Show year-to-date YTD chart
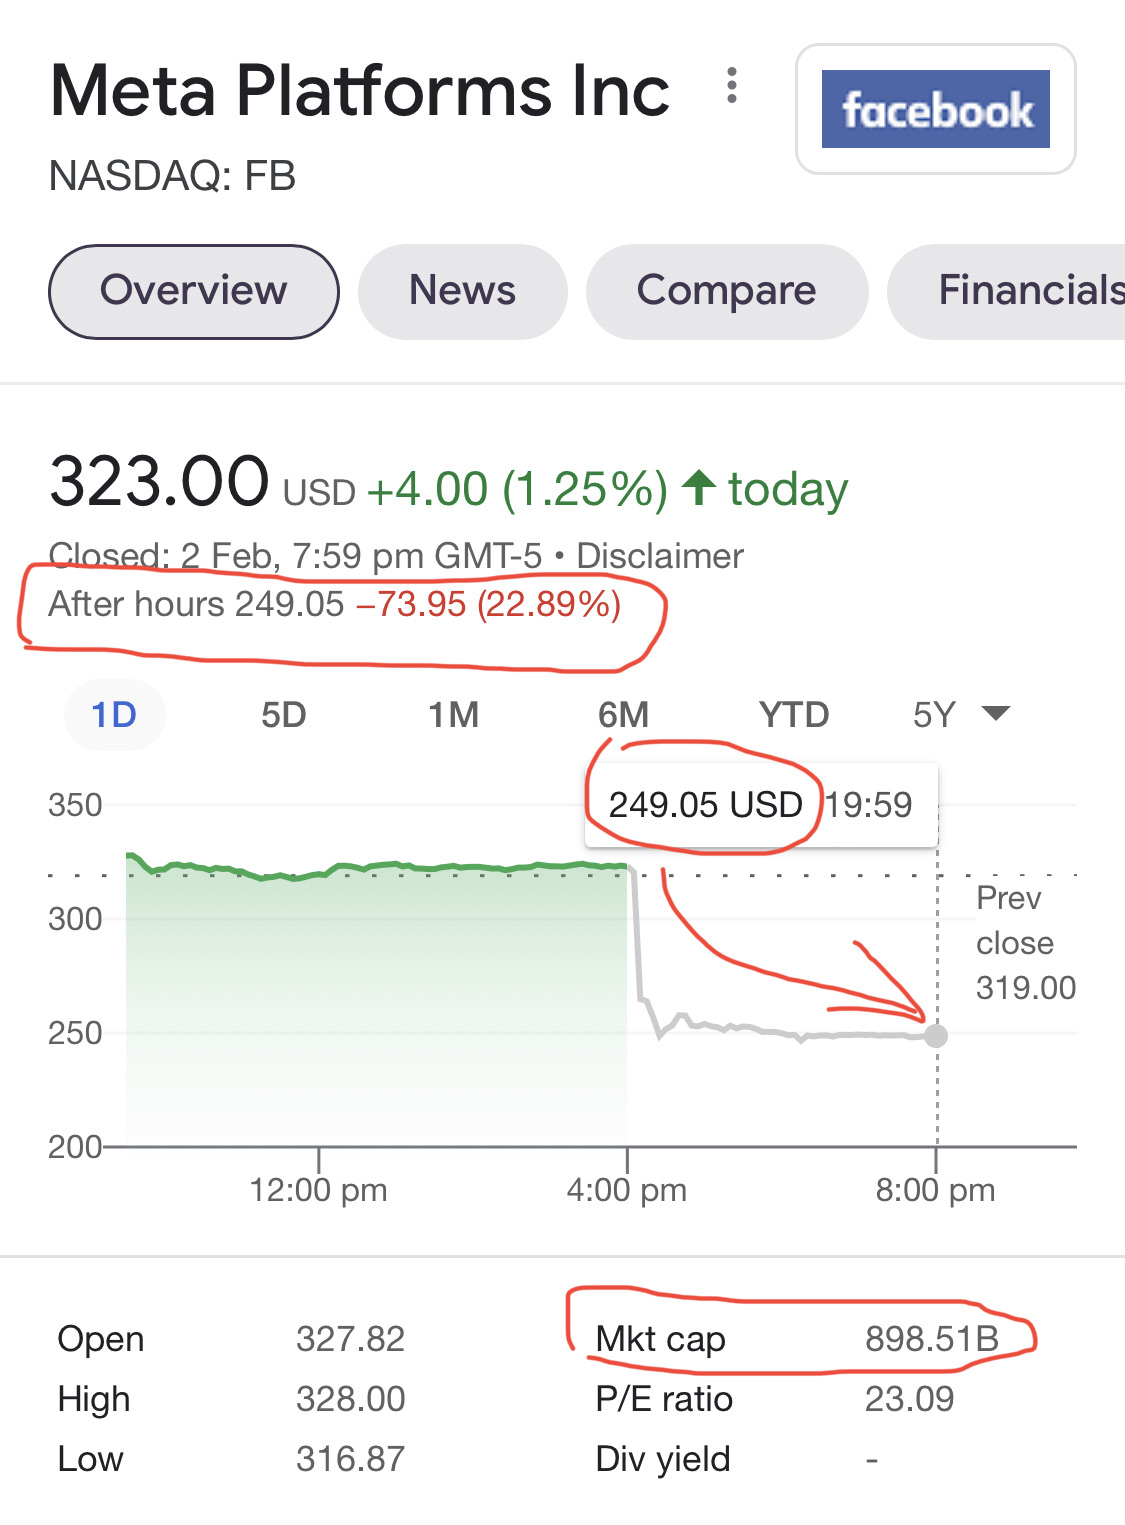 point(793,715)
